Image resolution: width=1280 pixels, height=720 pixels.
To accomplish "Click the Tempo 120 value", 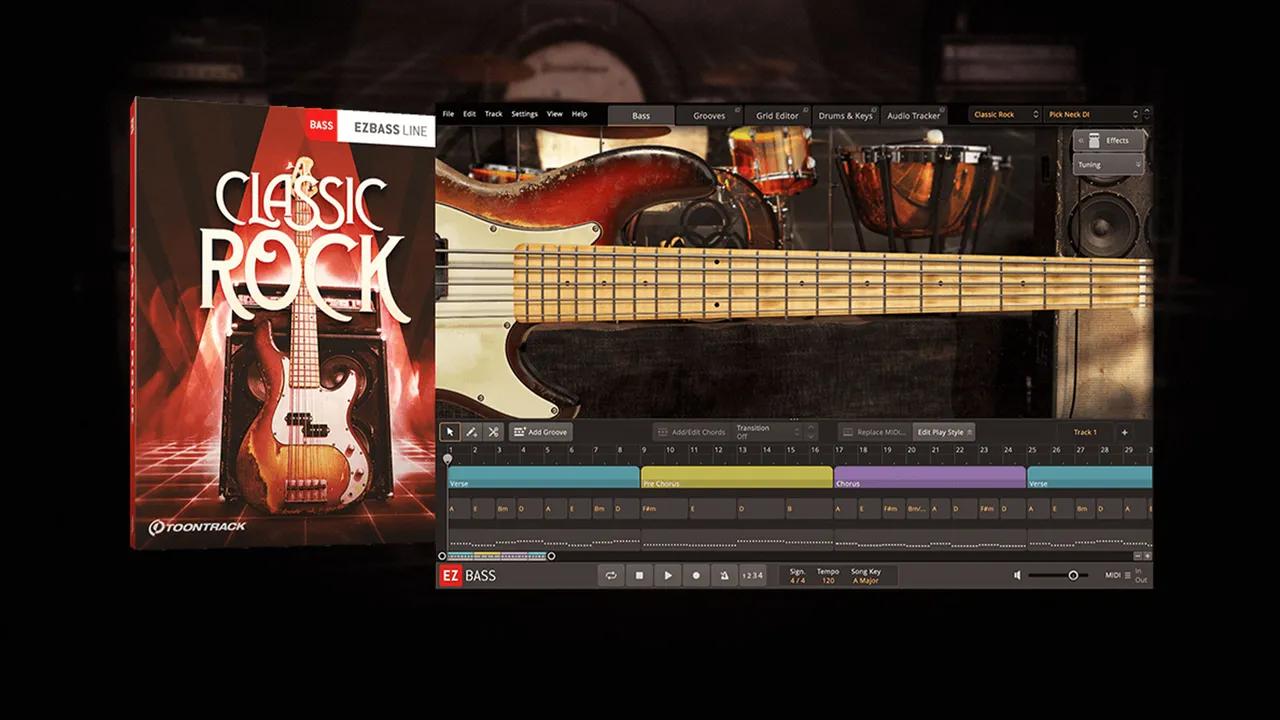I will tap(828, 580).
